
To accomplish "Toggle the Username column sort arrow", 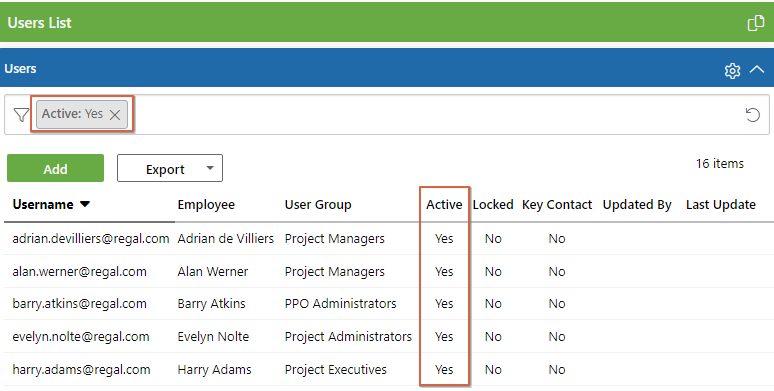I will tap(85, 204).
